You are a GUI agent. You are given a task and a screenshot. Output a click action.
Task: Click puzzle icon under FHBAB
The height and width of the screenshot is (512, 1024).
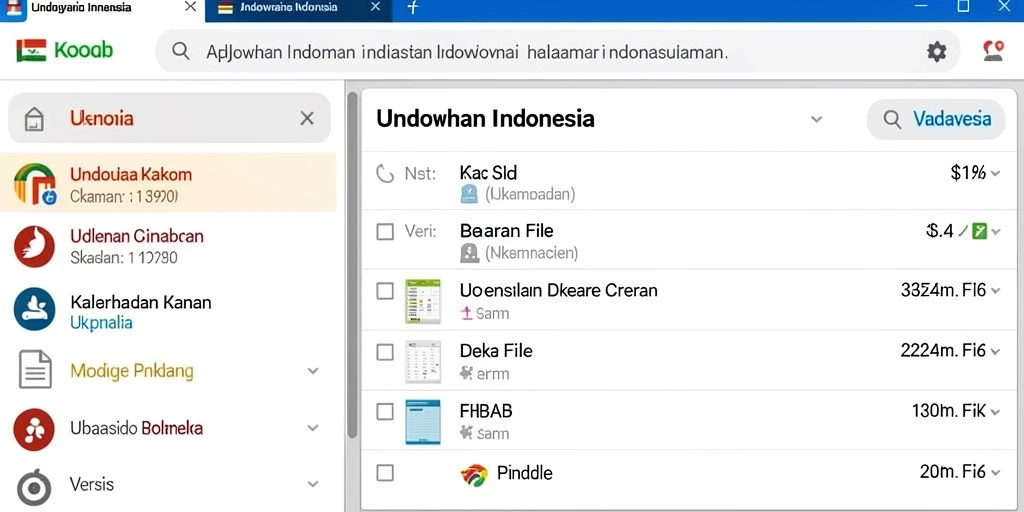466,432
